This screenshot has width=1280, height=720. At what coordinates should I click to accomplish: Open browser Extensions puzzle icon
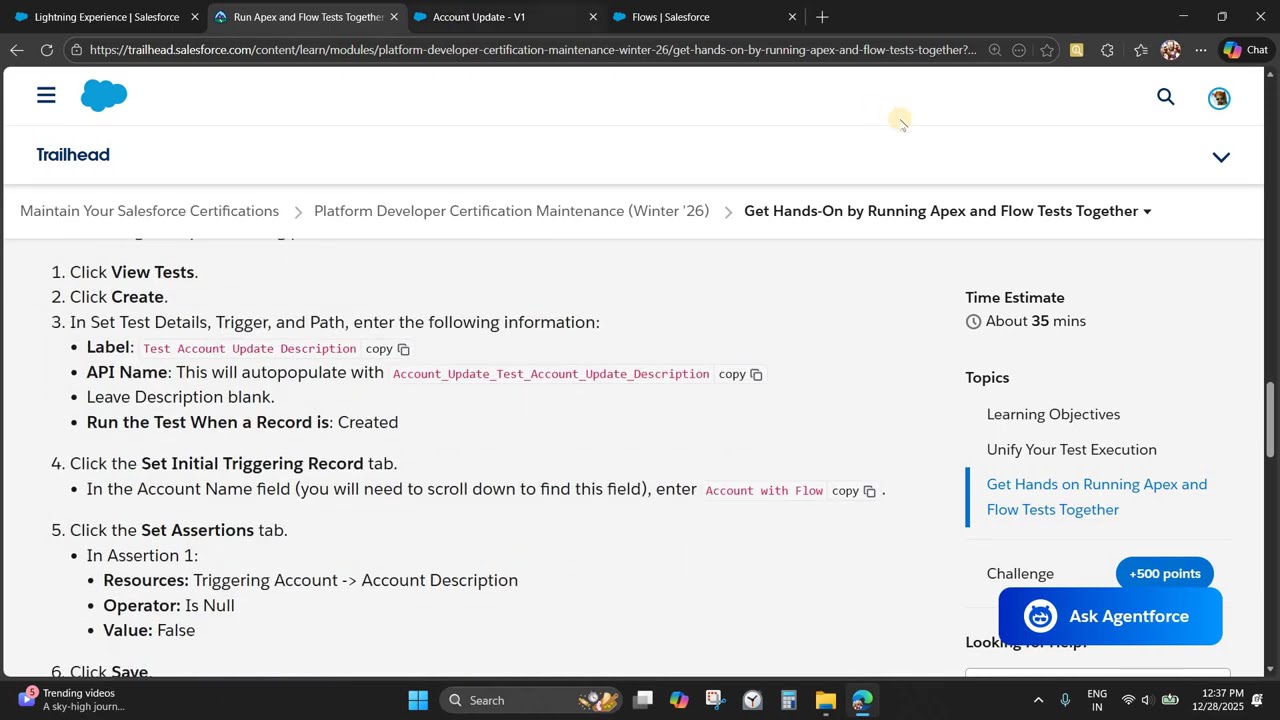pyautogui.click(x=1107, y=50)
